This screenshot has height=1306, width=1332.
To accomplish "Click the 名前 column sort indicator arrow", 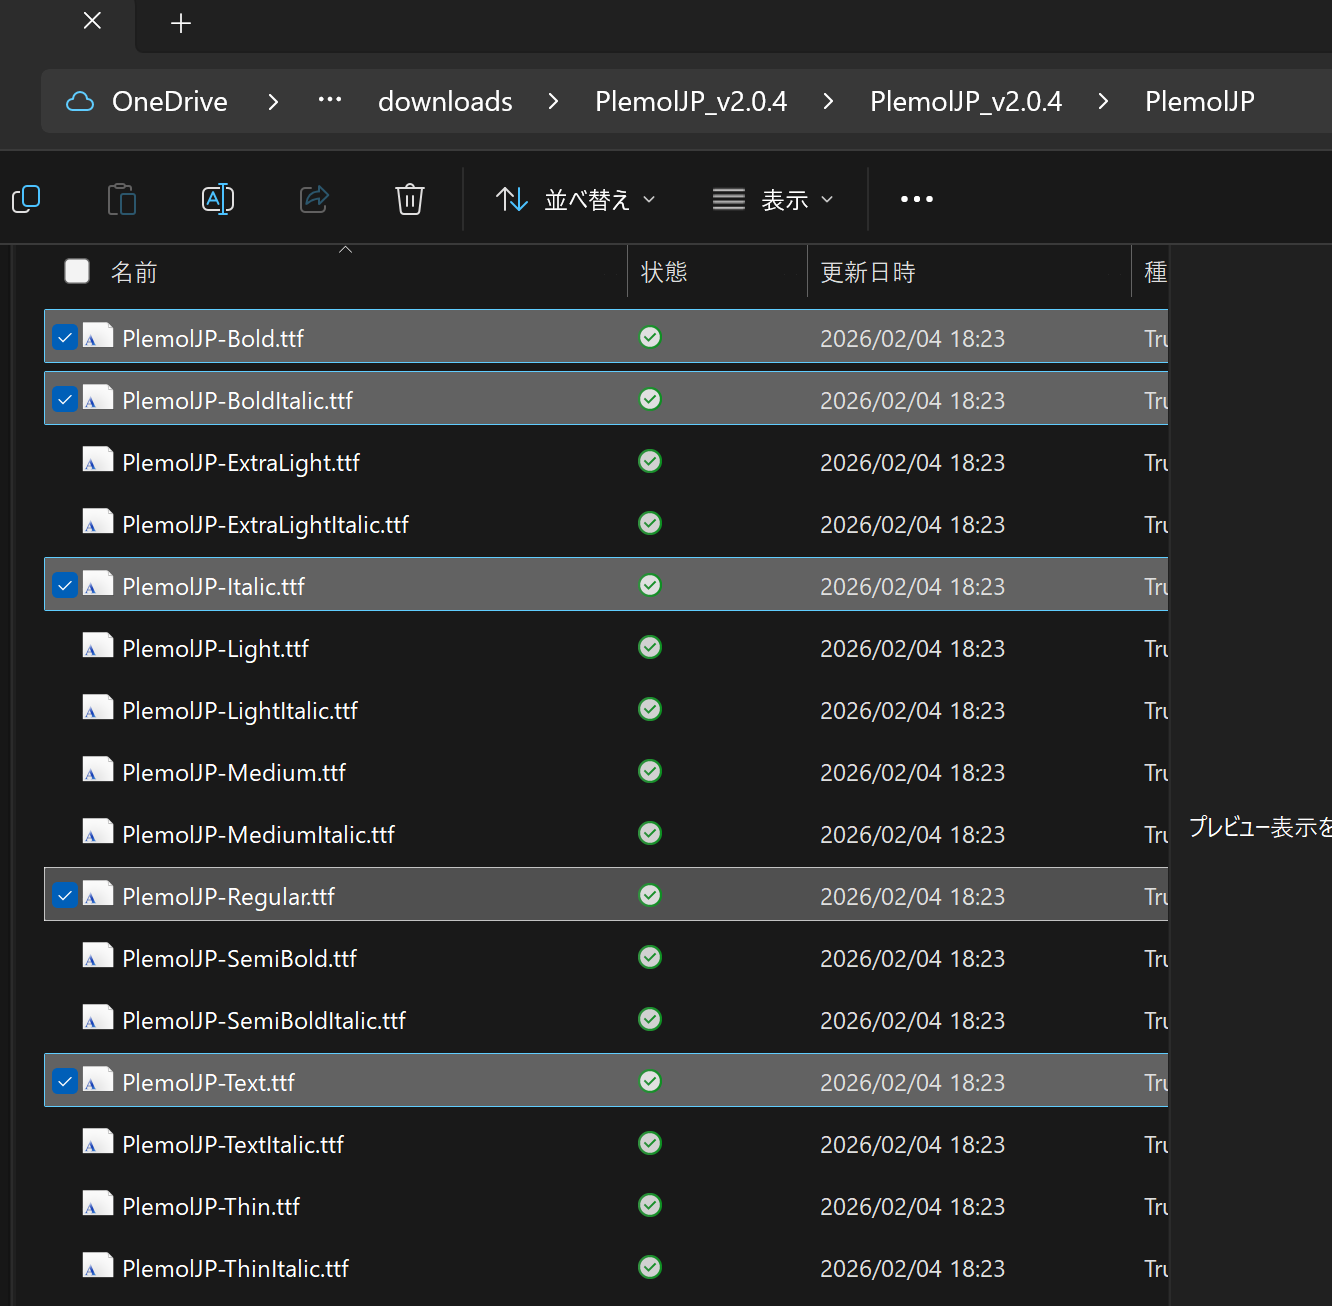I will tap(345, 250).
